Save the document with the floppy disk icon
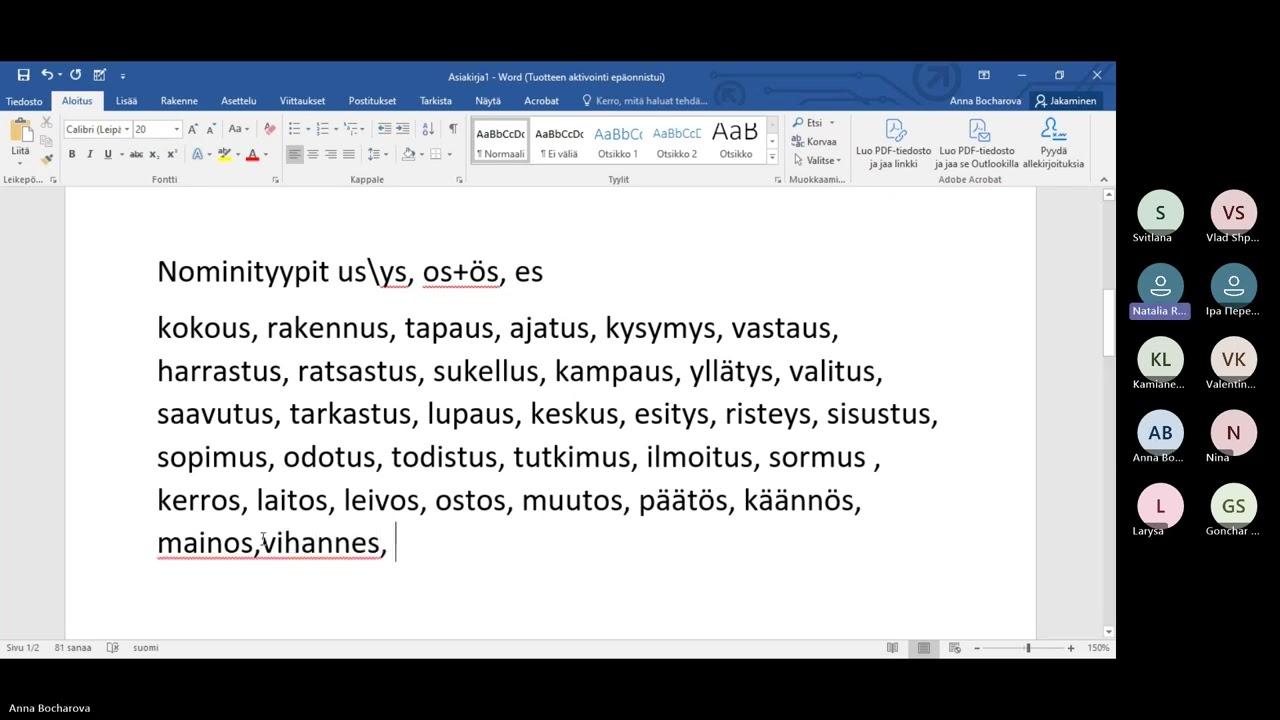The image size is (1280, 720). [23, 75]
